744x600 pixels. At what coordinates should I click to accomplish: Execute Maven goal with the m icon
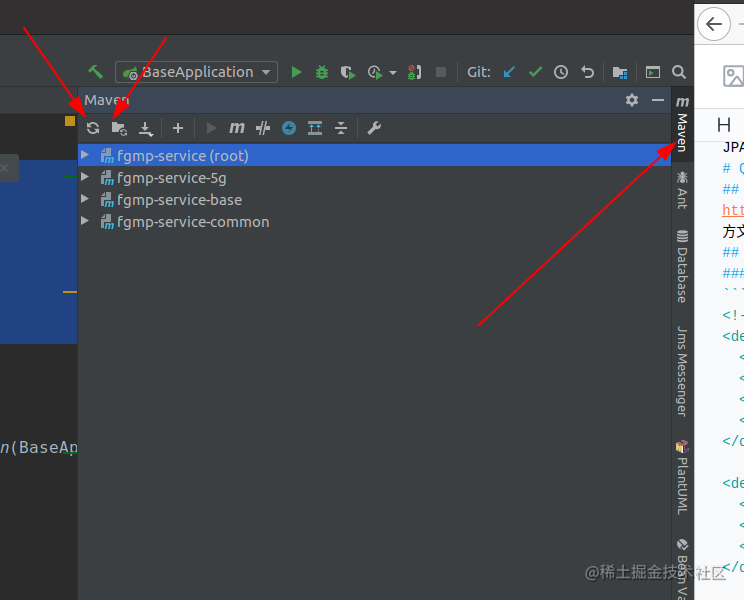pos(237,128)
